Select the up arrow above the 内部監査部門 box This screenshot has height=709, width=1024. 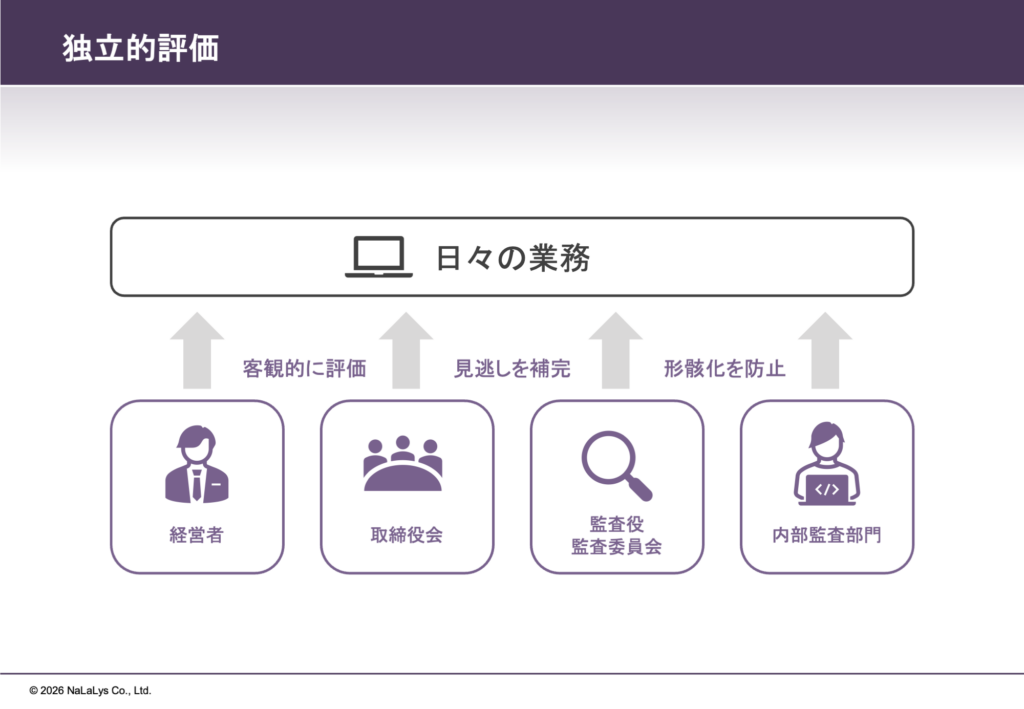coord(825,350)
